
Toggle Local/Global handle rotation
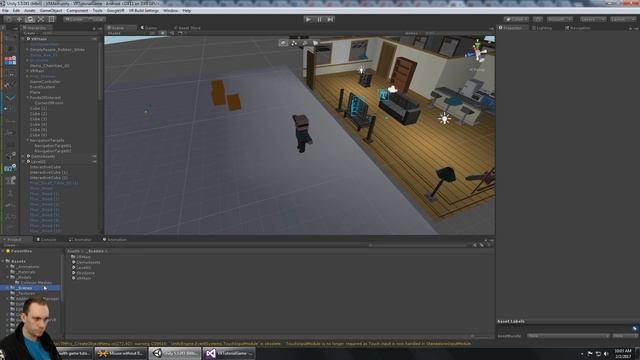96,19
